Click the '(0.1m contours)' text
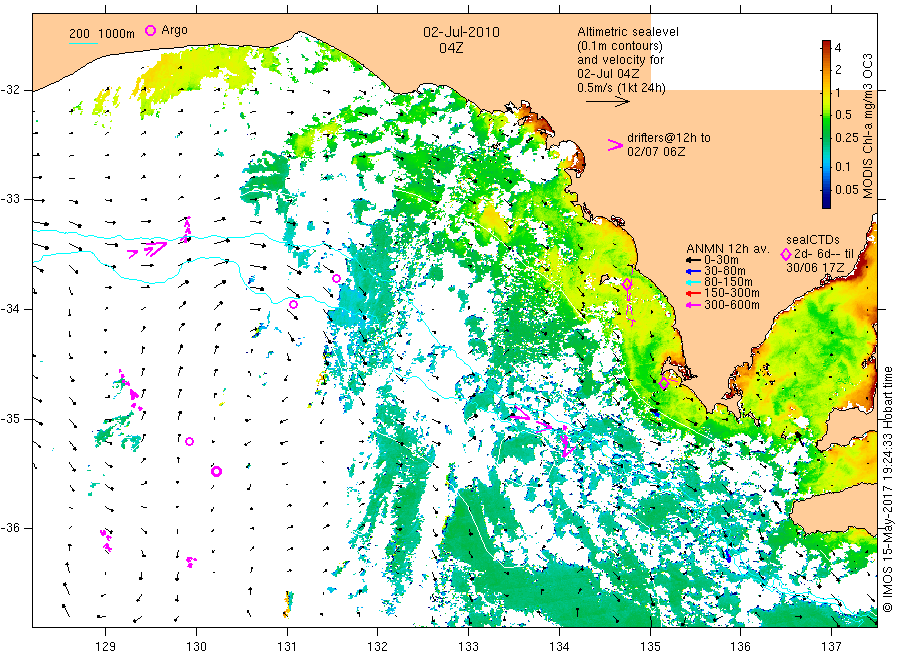 [620, 46]
